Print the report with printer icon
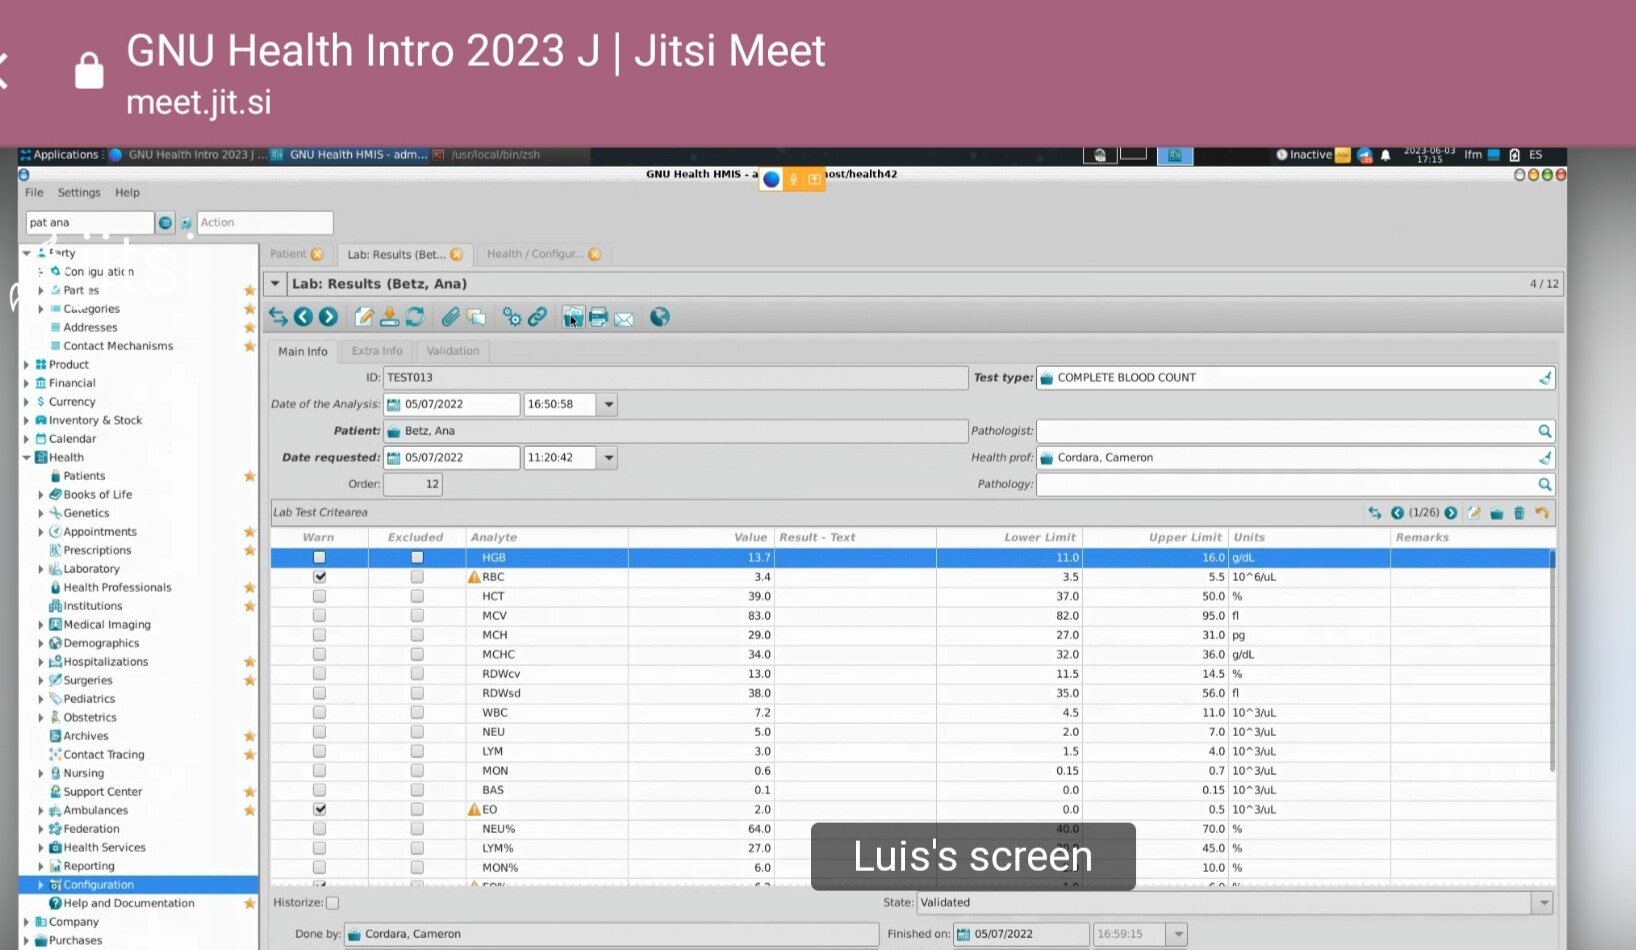The width and height of the screenshot is (1636, 950). [x=598, y=317]
